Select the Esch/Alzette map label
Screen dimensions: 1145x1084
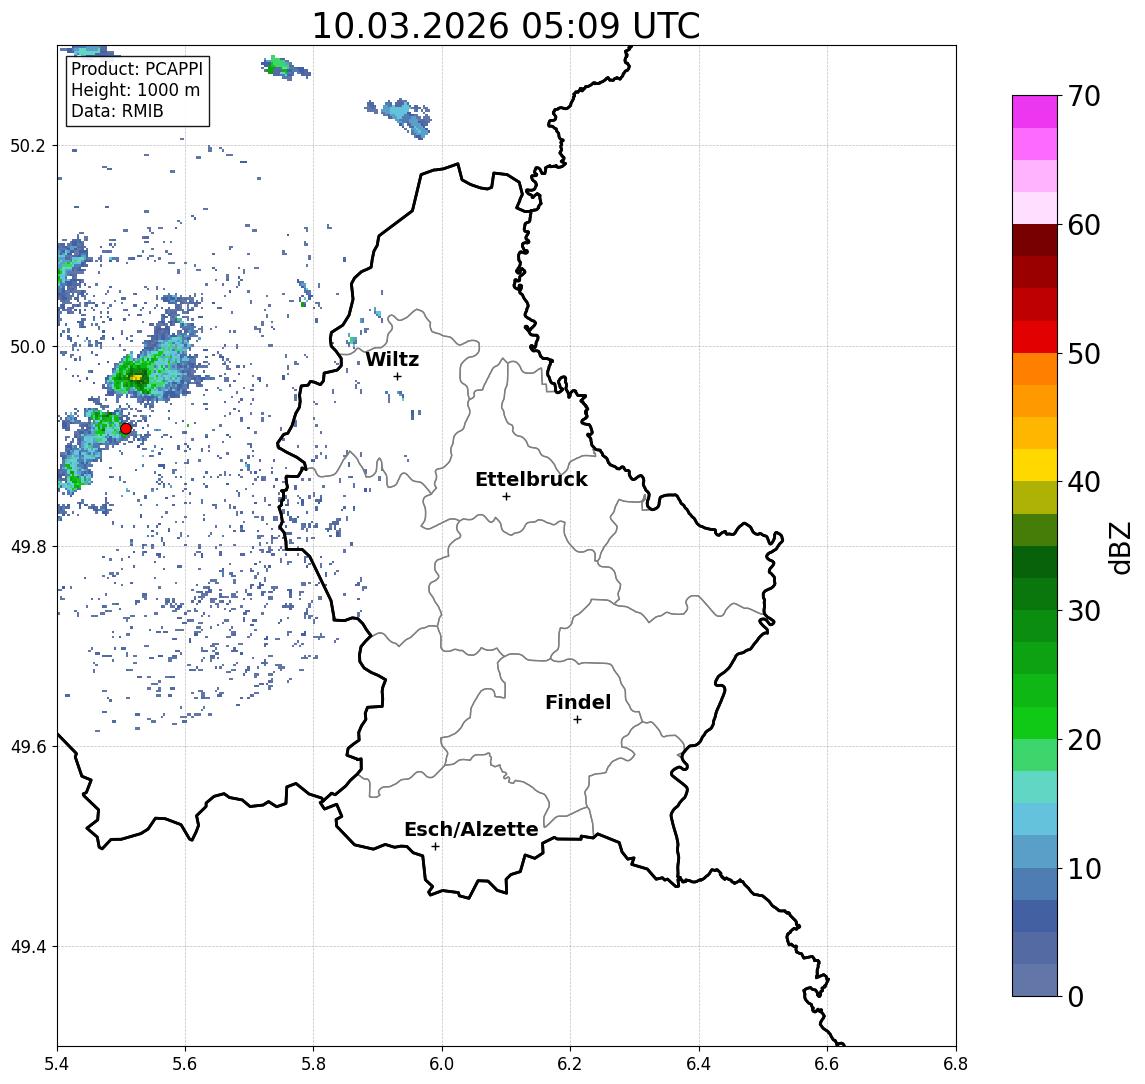click(x=471, y=829)
